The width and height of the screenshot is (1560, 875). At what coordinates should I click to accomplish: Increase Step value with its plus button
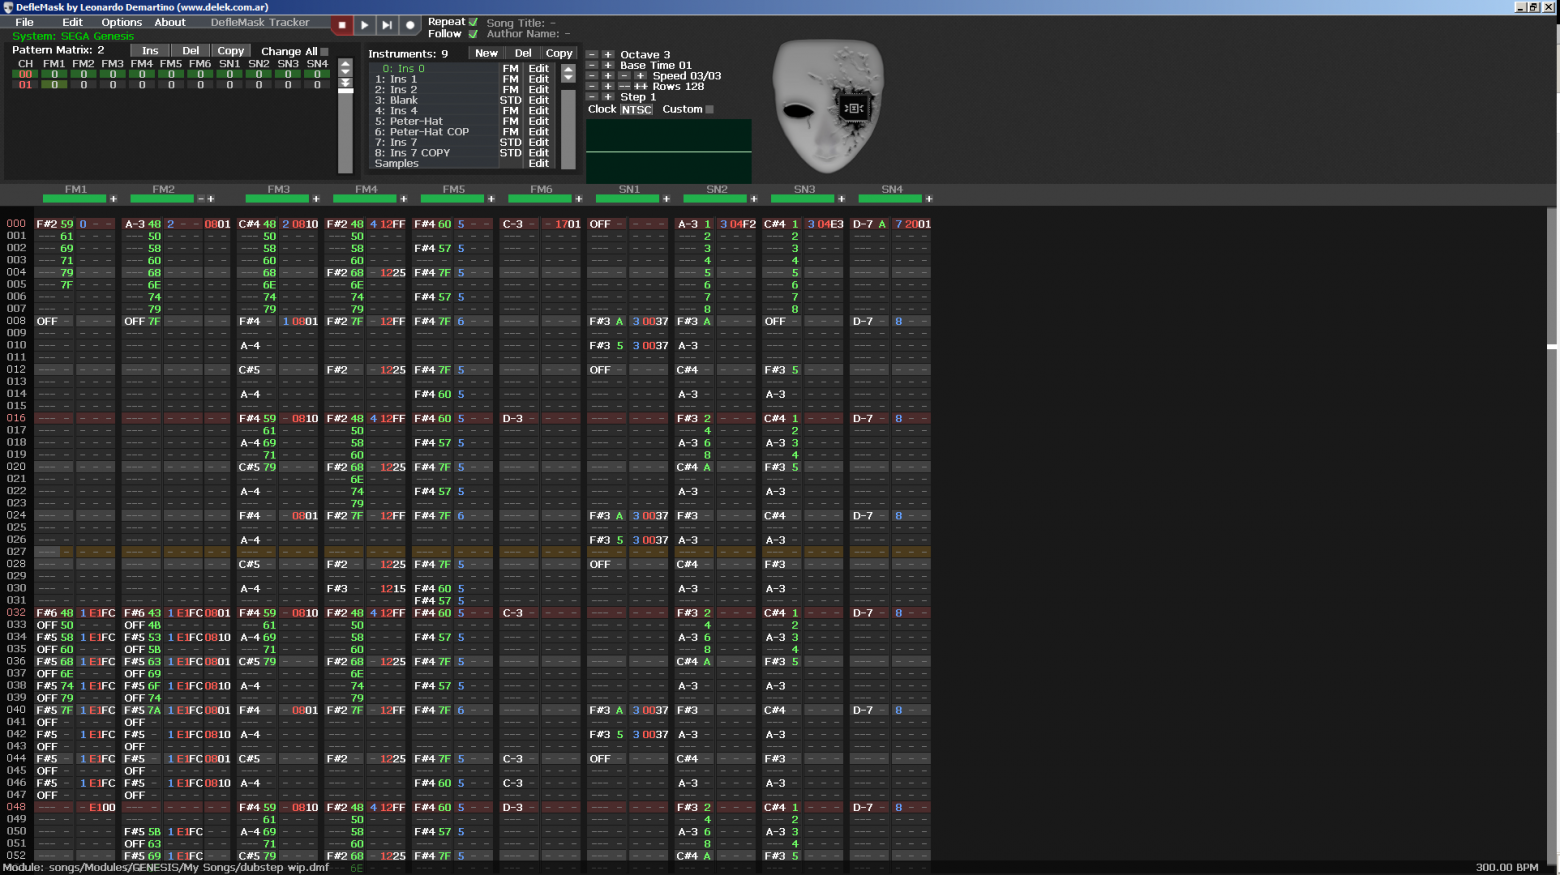(608, 97)
